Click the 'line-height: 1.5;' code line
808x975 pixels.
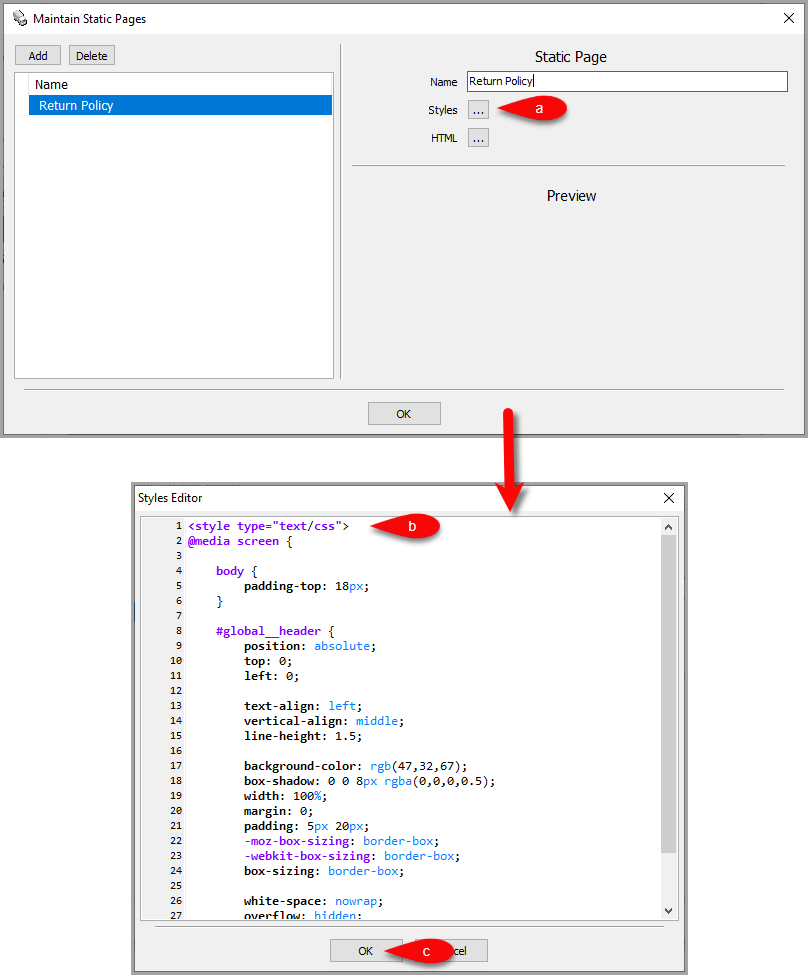[x=303, y=736]
